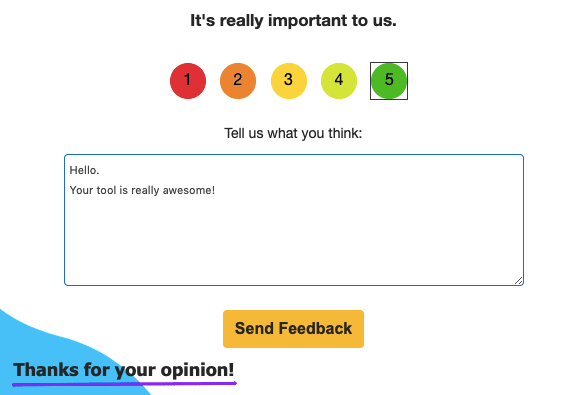Select the lime rating 4 circle

point(339,81)
